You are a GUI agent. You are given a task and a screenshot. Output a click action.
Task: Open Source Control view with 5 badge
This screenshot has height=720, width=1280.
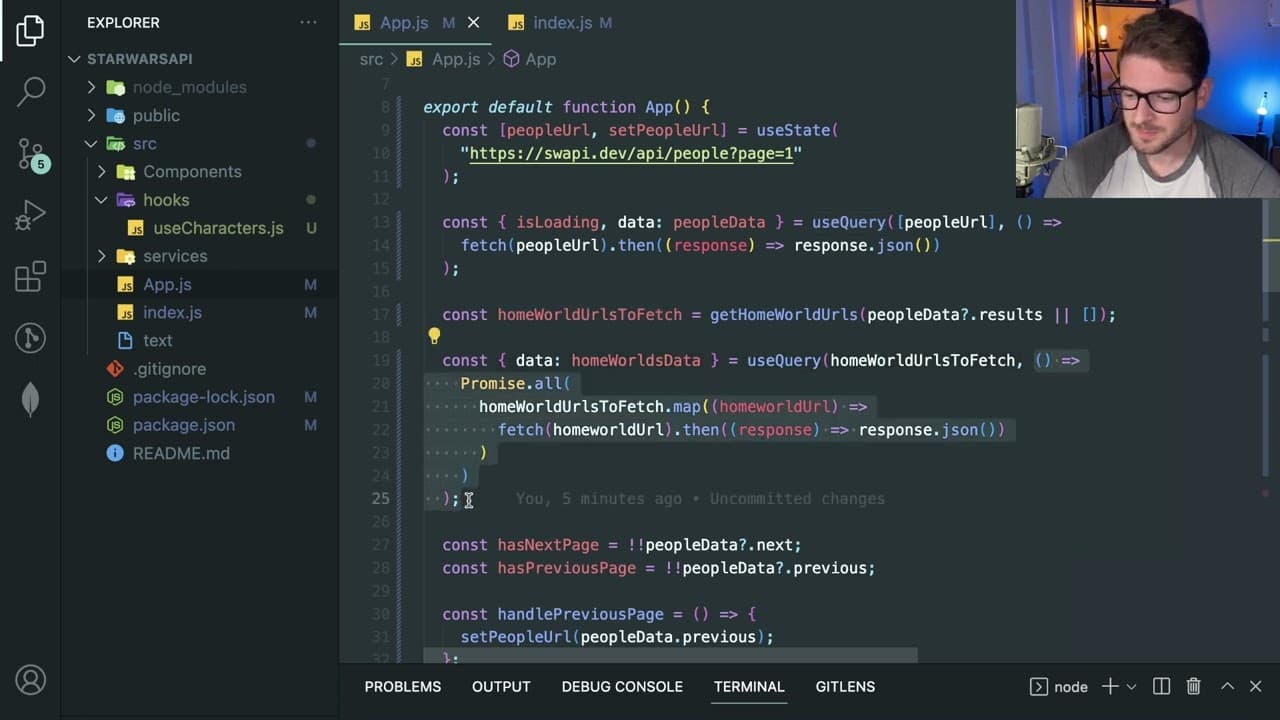click(31, 153)
